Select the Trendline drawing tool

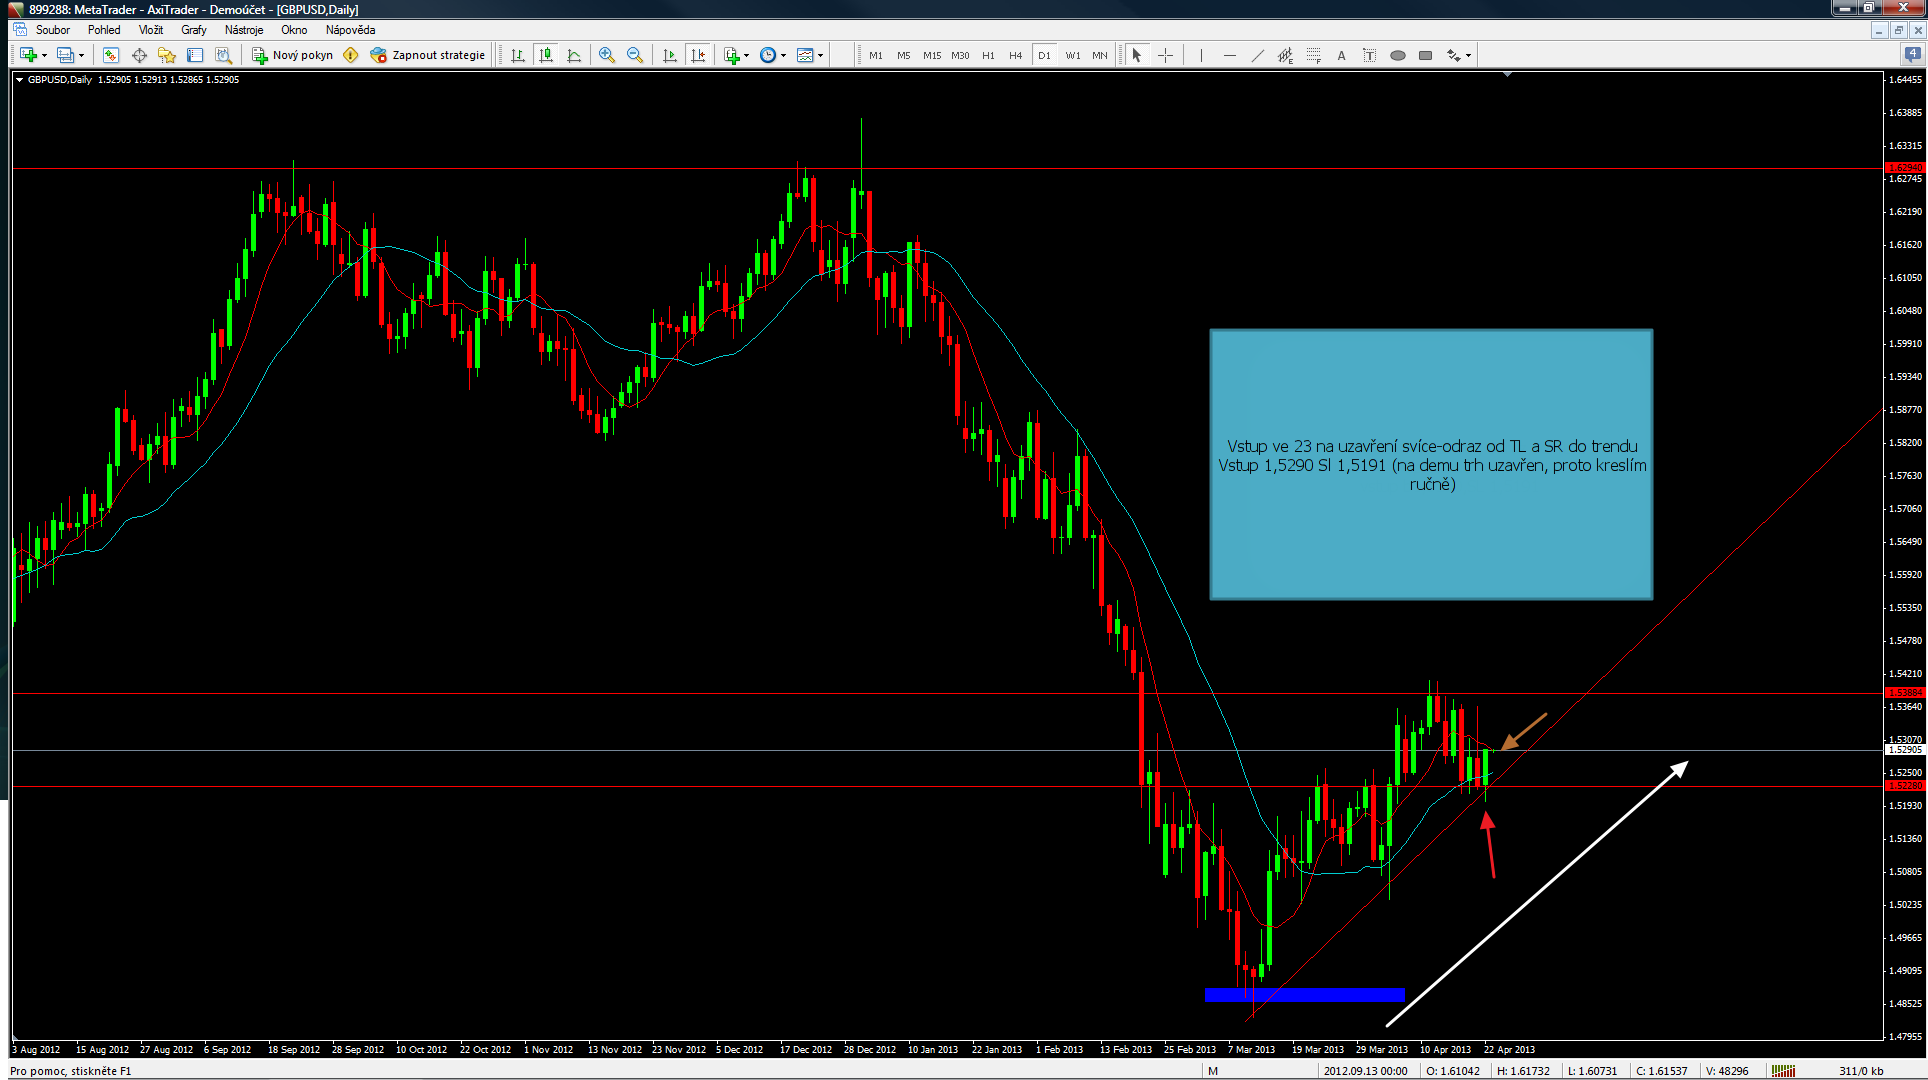click(1257, 55)
